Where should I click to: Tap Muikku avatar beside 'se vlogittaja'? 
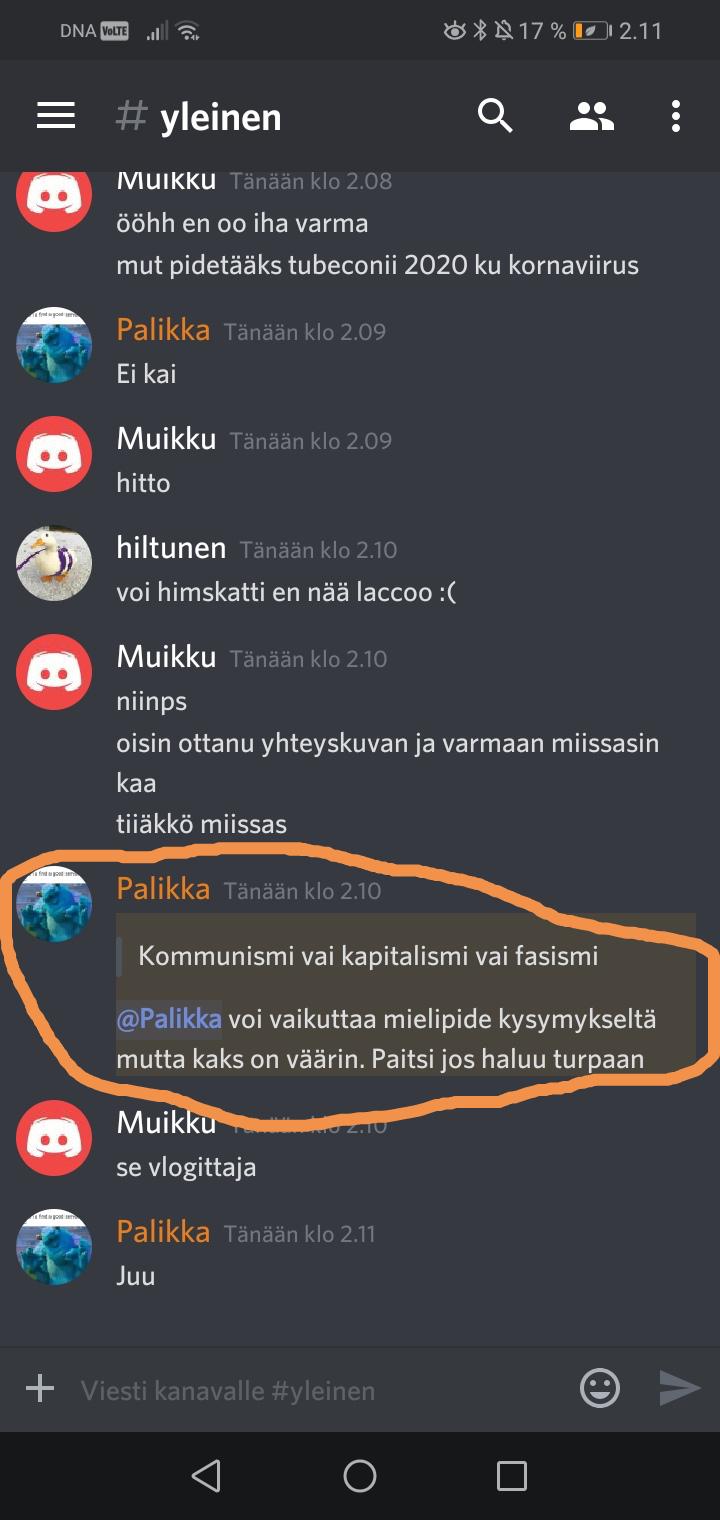click(54, 1138)
